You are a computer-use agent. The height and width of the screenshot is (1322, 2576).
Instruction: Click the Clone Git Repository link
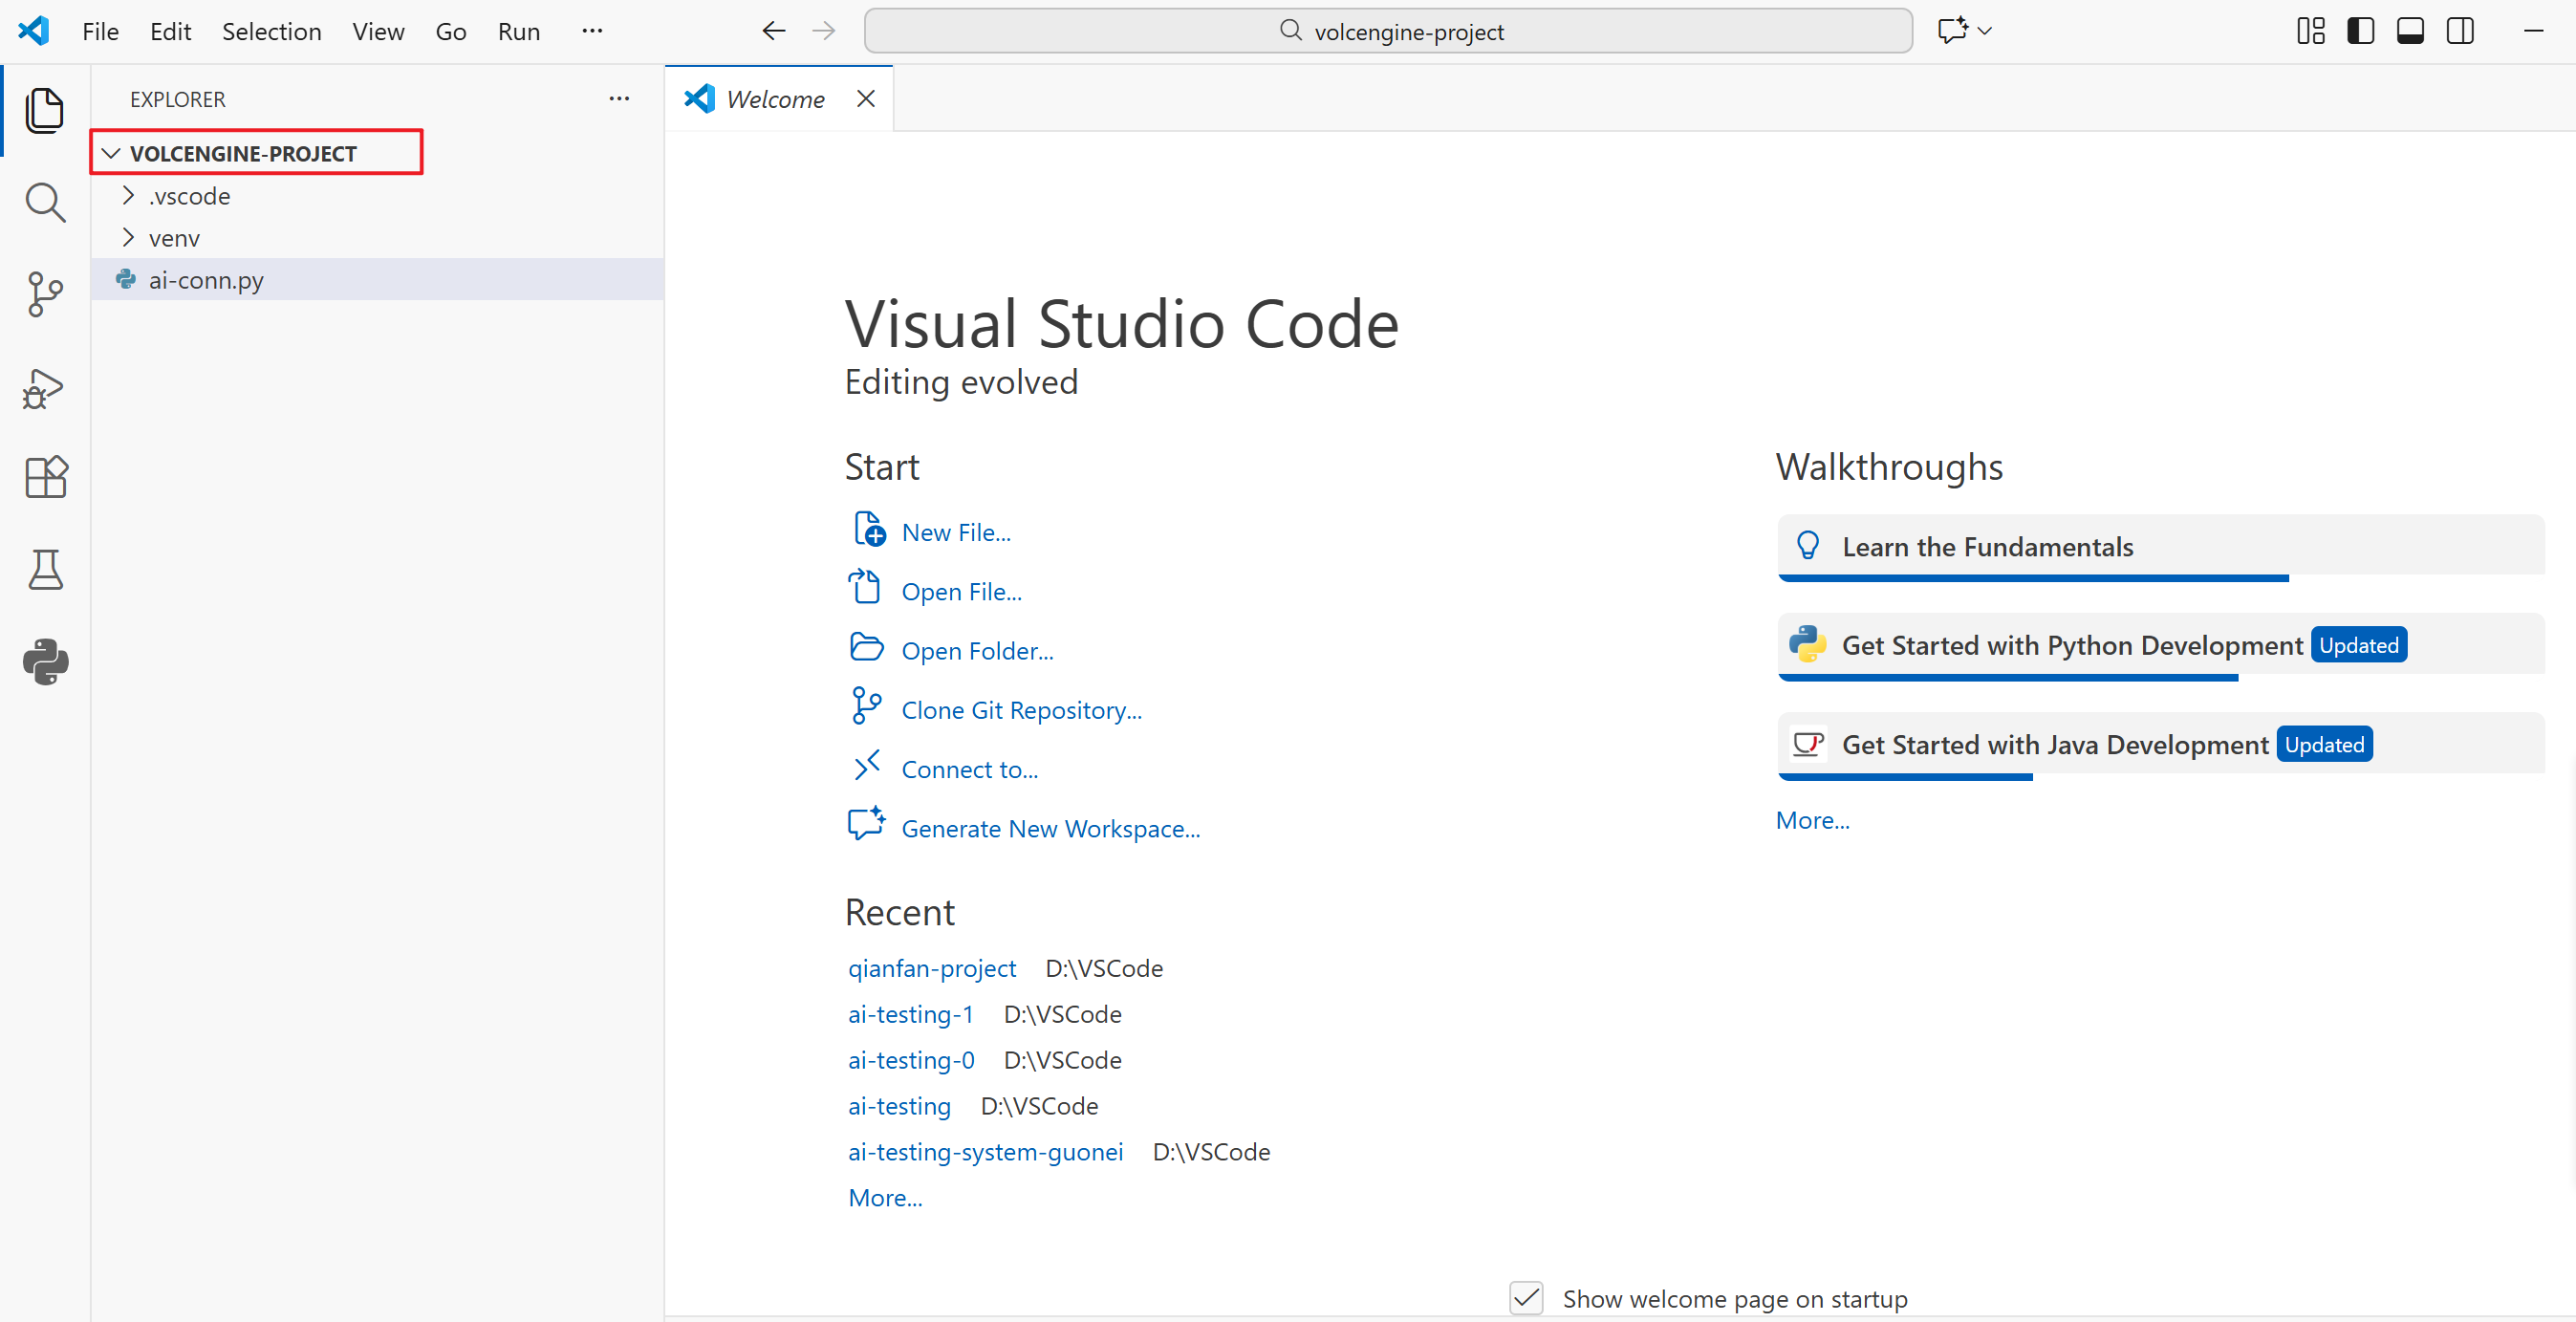tap(1021, 710)
